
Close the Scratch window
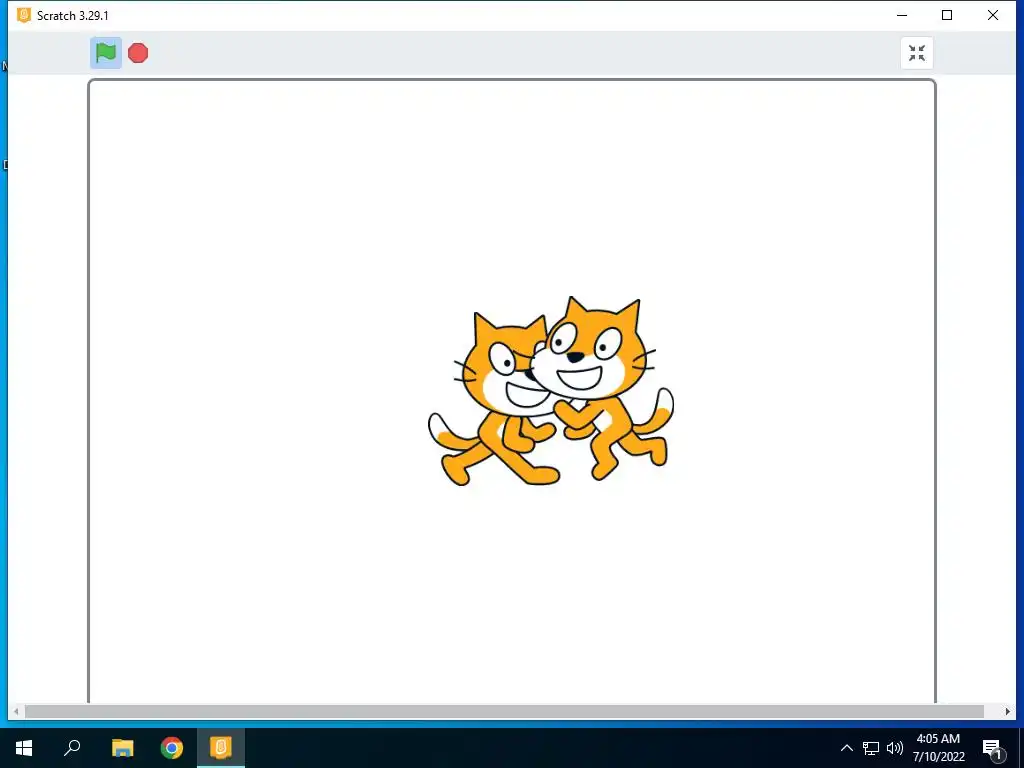pos(993,15)
